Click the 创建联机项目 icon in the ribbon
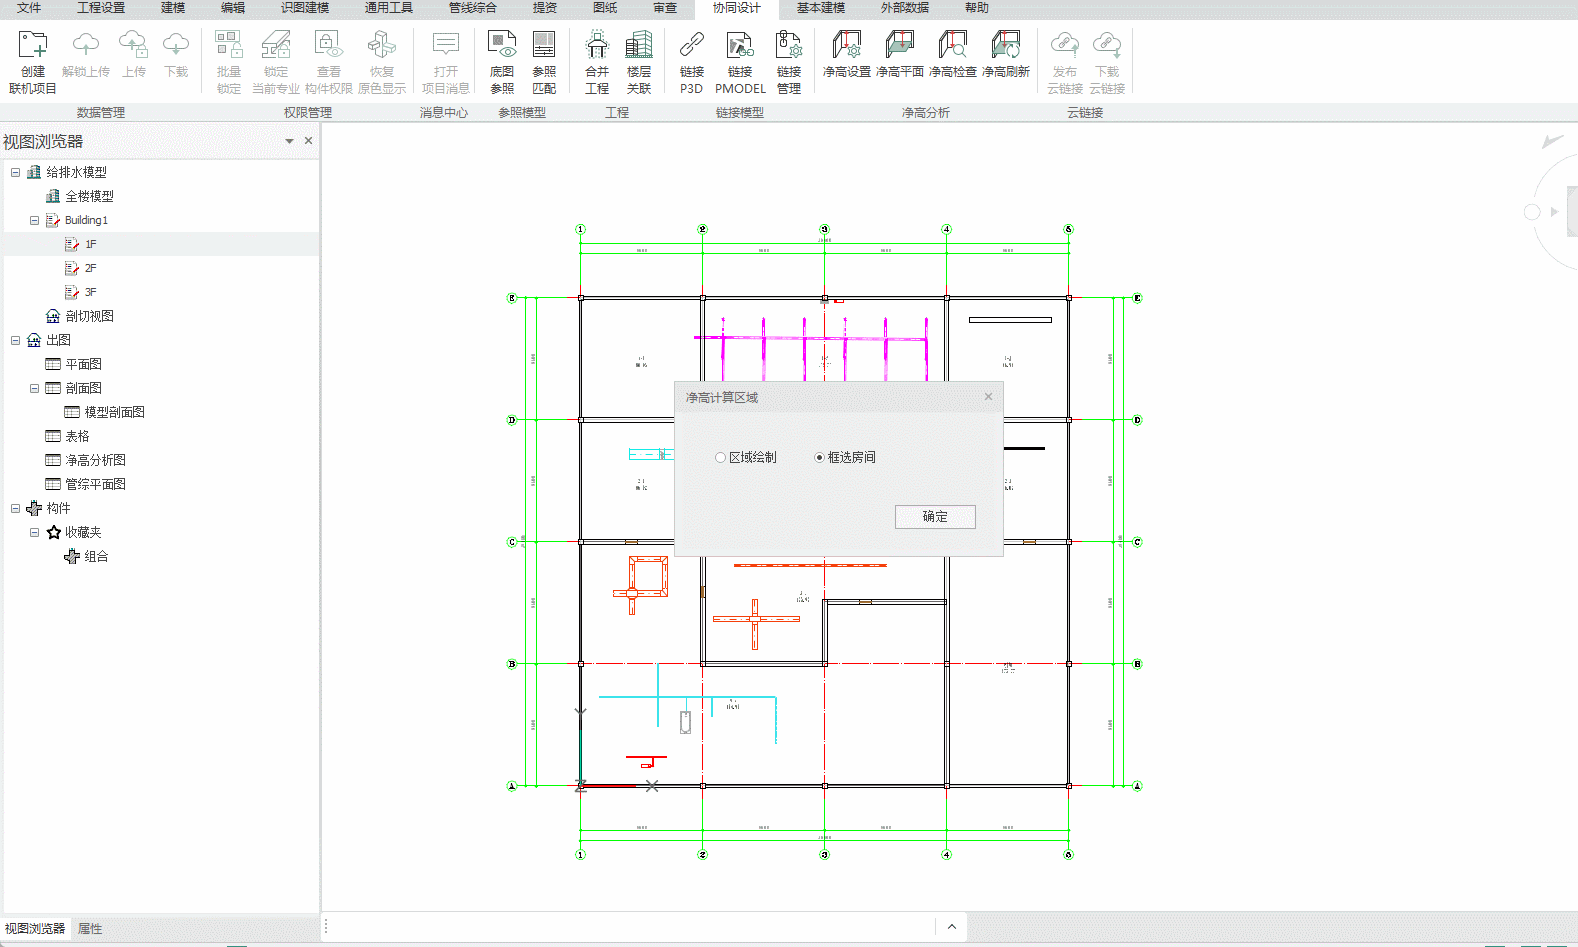The width and height of the screenshot is (1578, 947). 33,45
